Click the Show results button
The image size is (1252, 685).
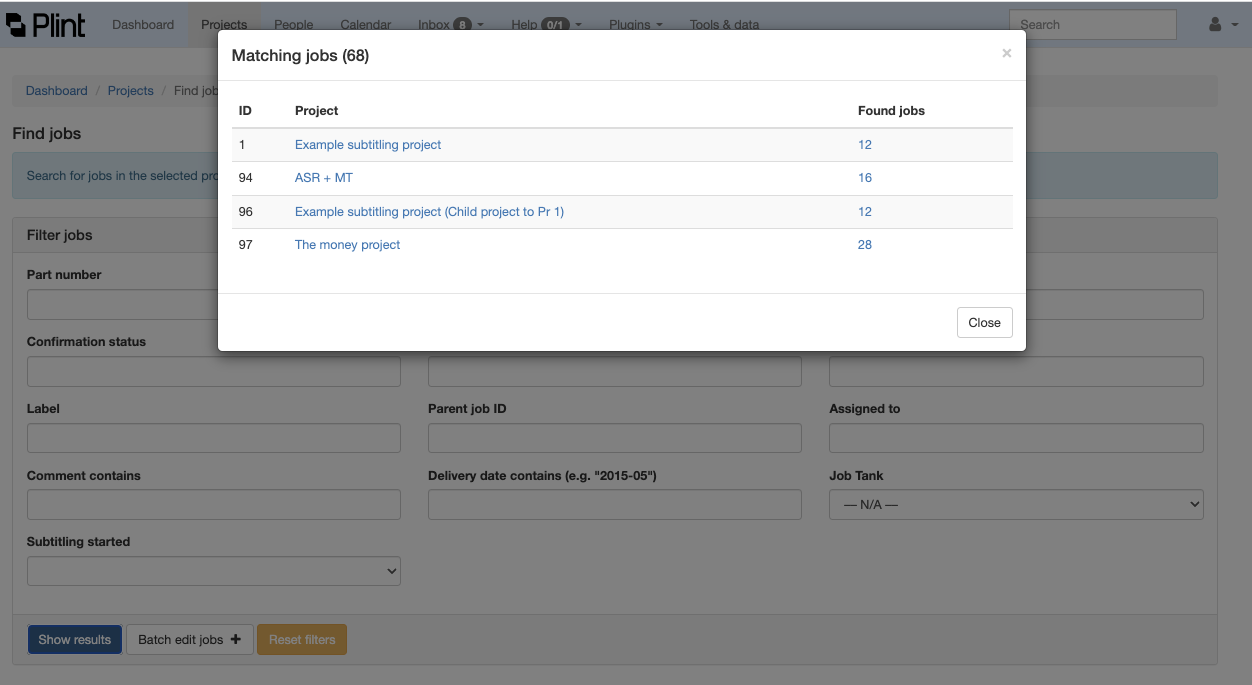point(75,640)
